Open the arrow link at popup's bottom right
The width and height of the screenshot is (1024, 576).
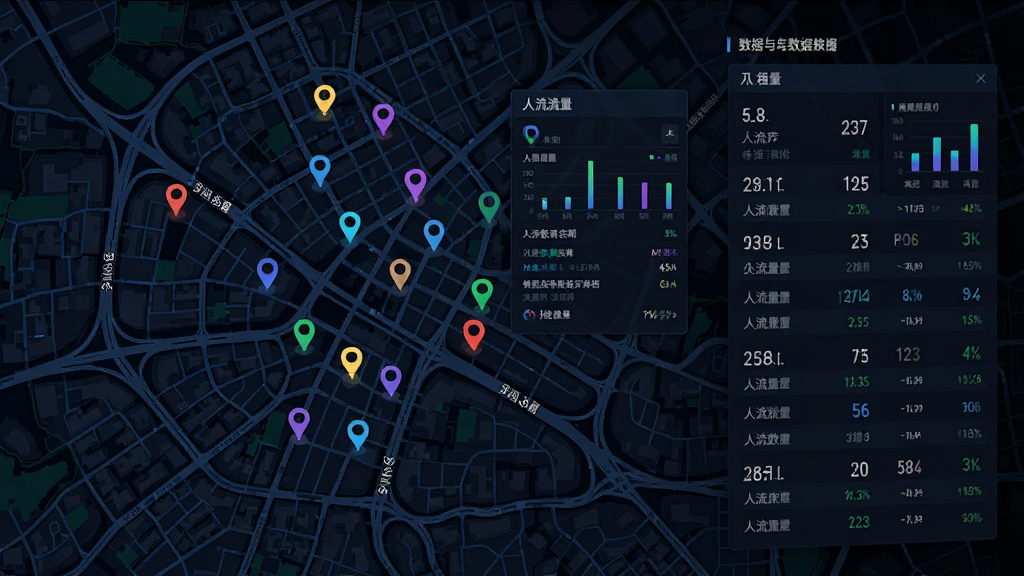click(x=660, y=315)
